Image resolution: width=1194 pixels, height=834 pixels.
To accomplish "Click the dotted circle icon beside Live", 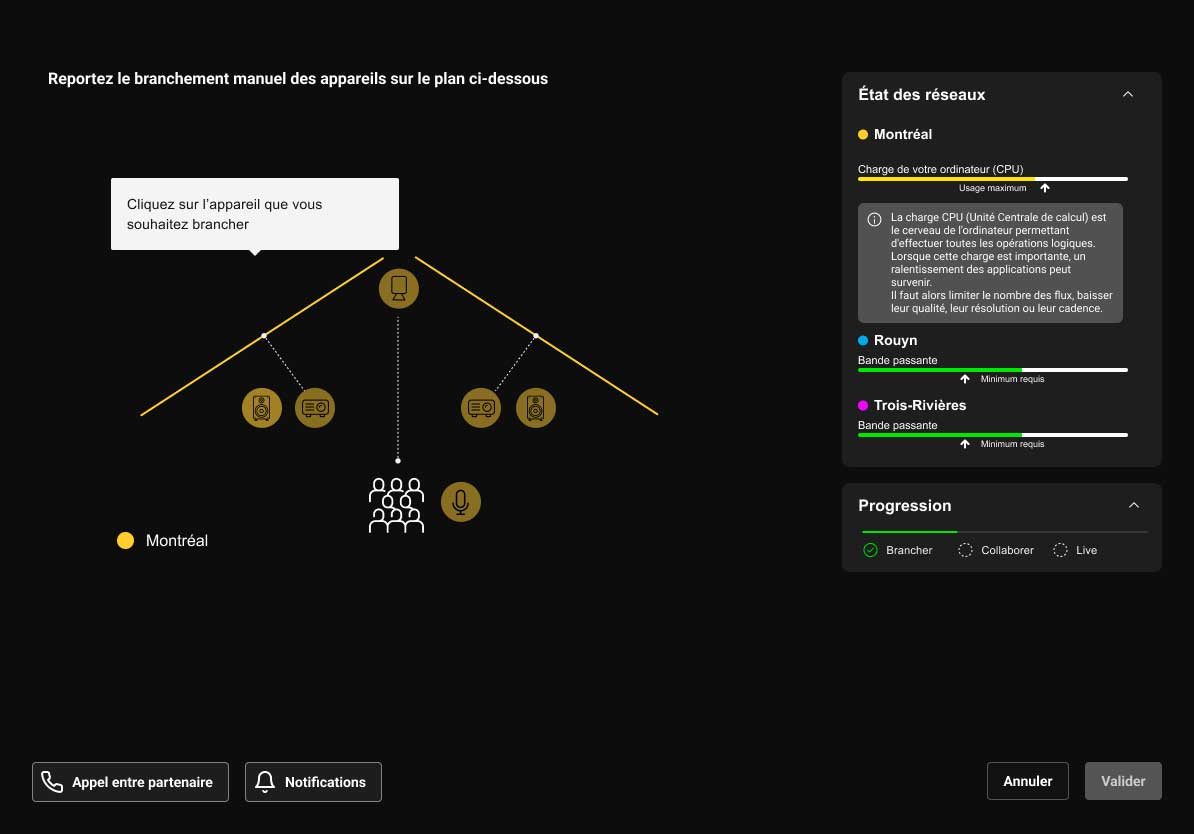I will click(x=1060, y=550).
